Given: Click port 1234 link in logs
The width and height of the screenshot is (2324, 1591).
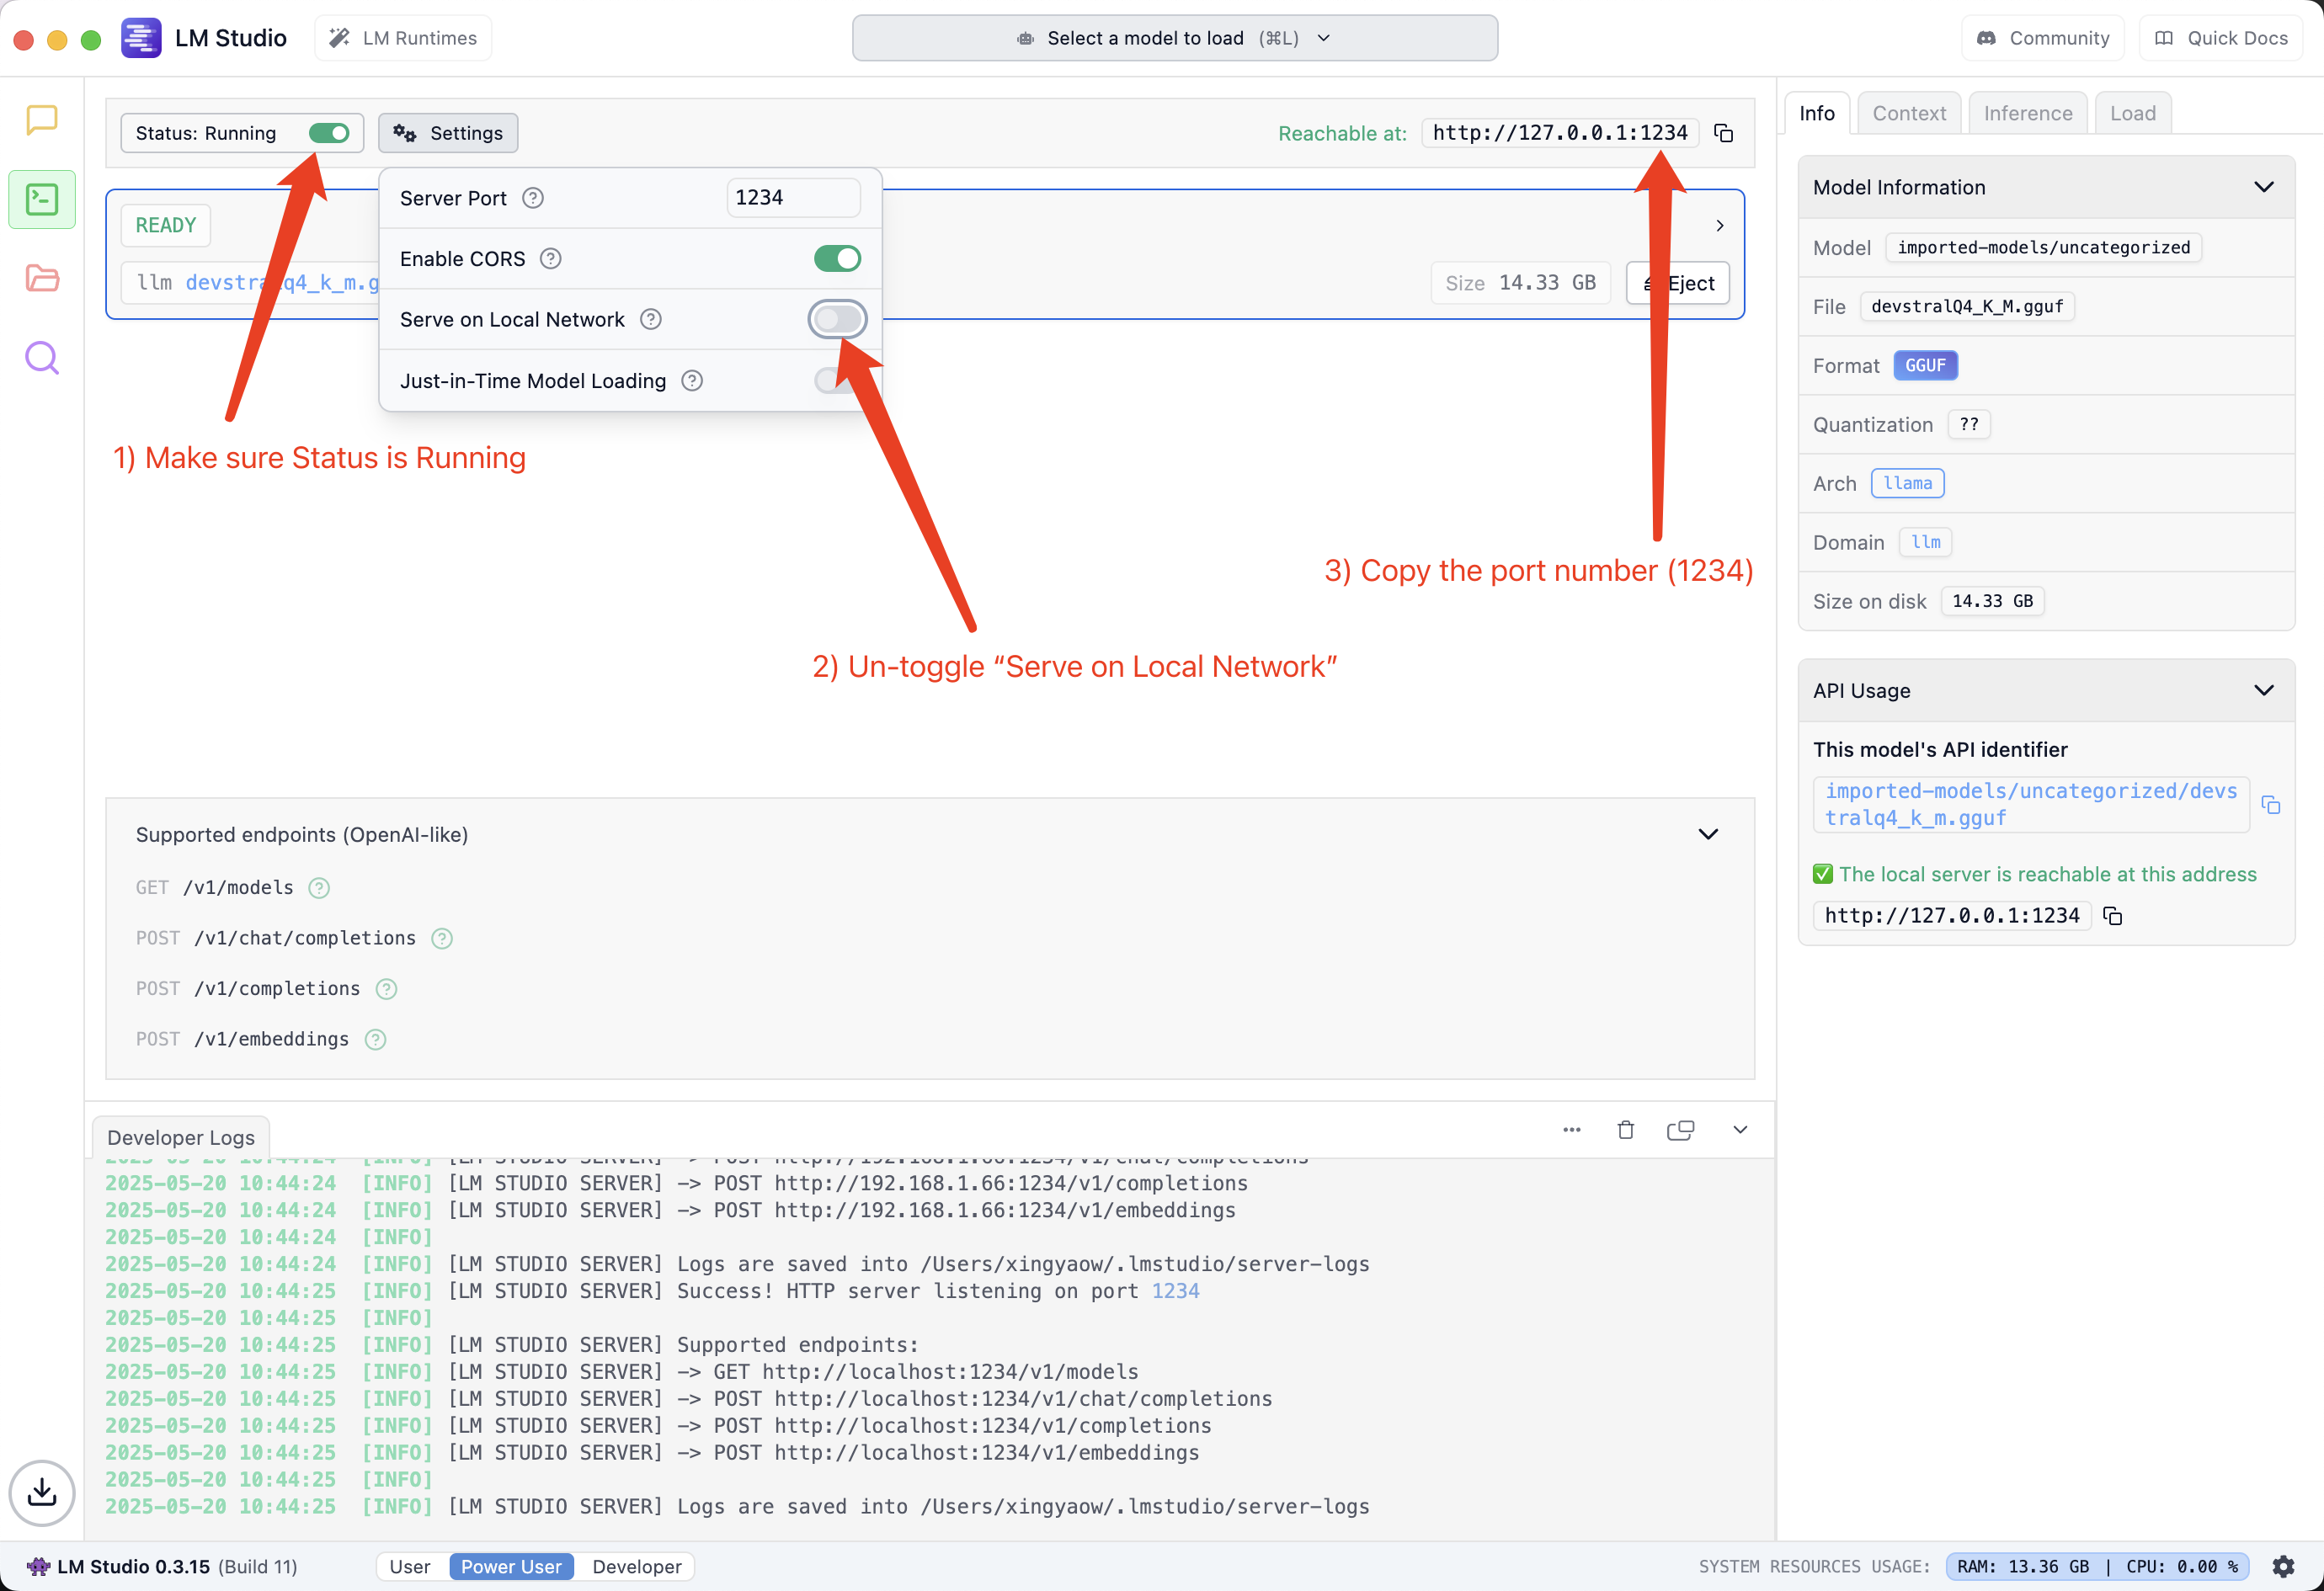Looking at the screenshot, I should coord(1175,1292).
